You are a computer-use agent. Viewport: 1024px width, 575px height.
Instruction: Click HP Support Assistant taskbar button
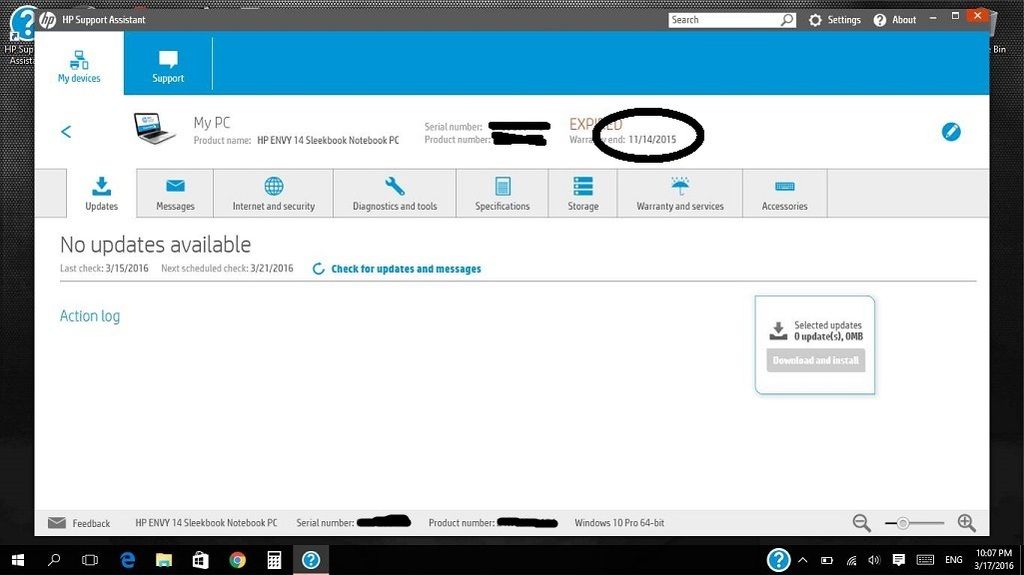click(x=311, y=560)
